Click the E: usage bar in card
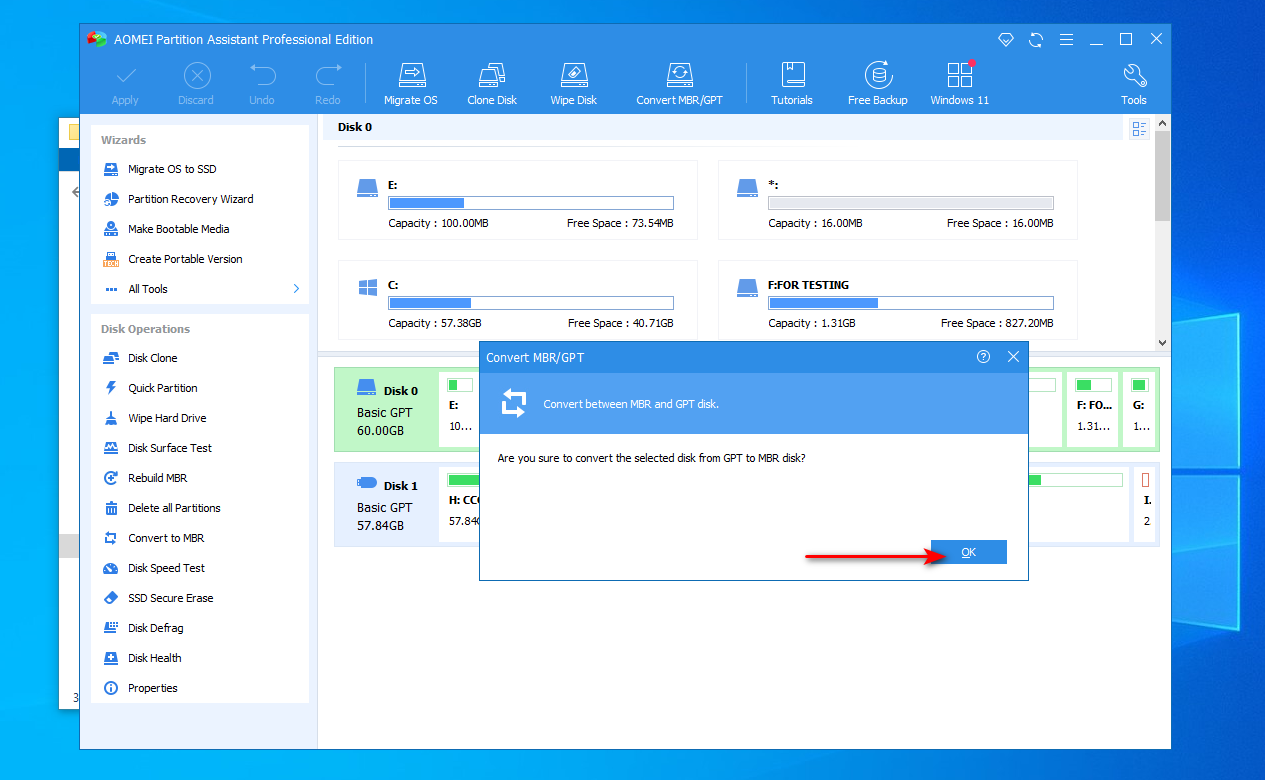The height and width of the screenshot is (780, 1265). pyautogui.click(x=531, y=203)
